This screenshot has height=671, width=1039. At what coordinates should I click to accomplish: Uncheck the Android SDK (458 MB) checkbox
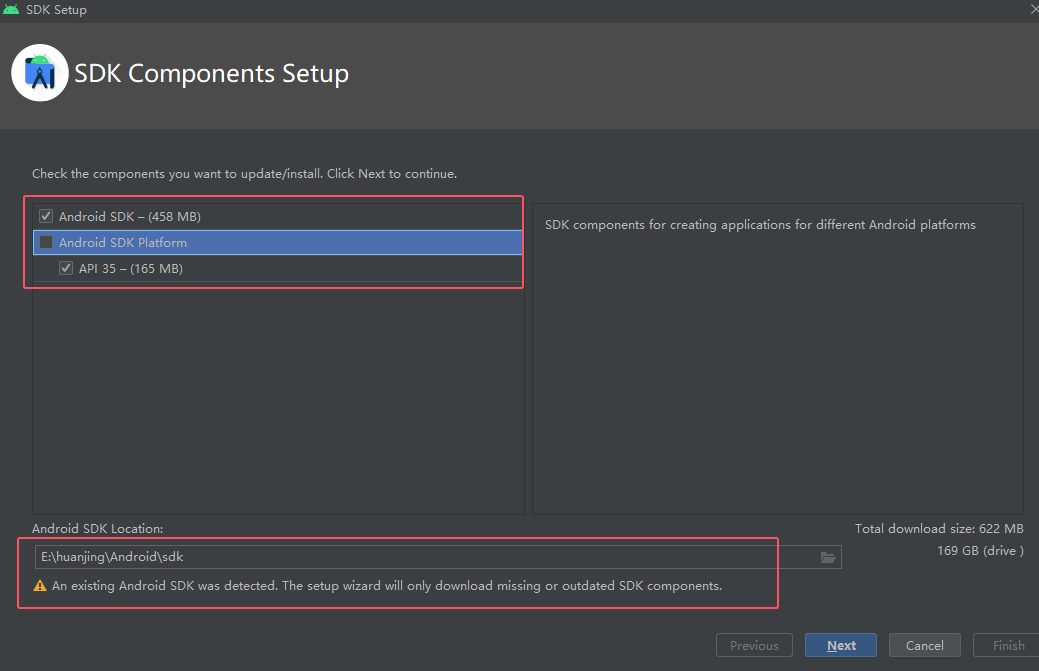(46, 216)
